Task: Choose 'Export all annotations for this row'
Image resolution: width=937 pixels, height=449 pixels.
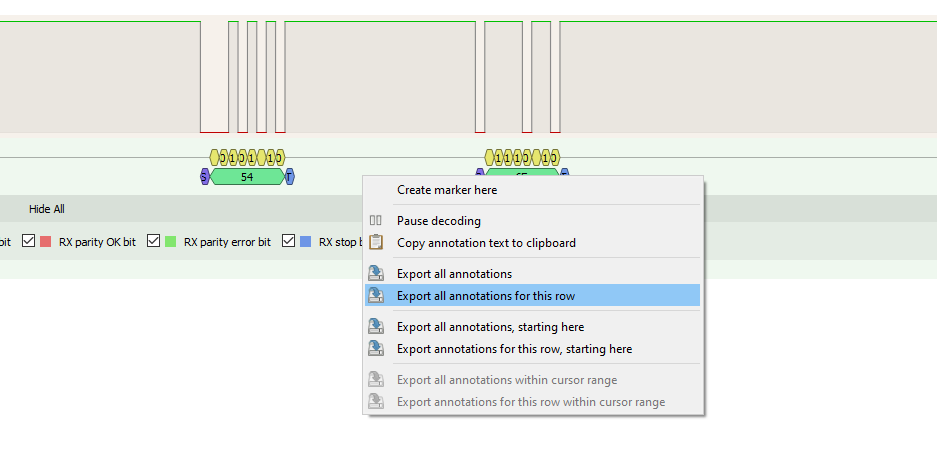Action: pyautogui.click(x=532, y=295)
